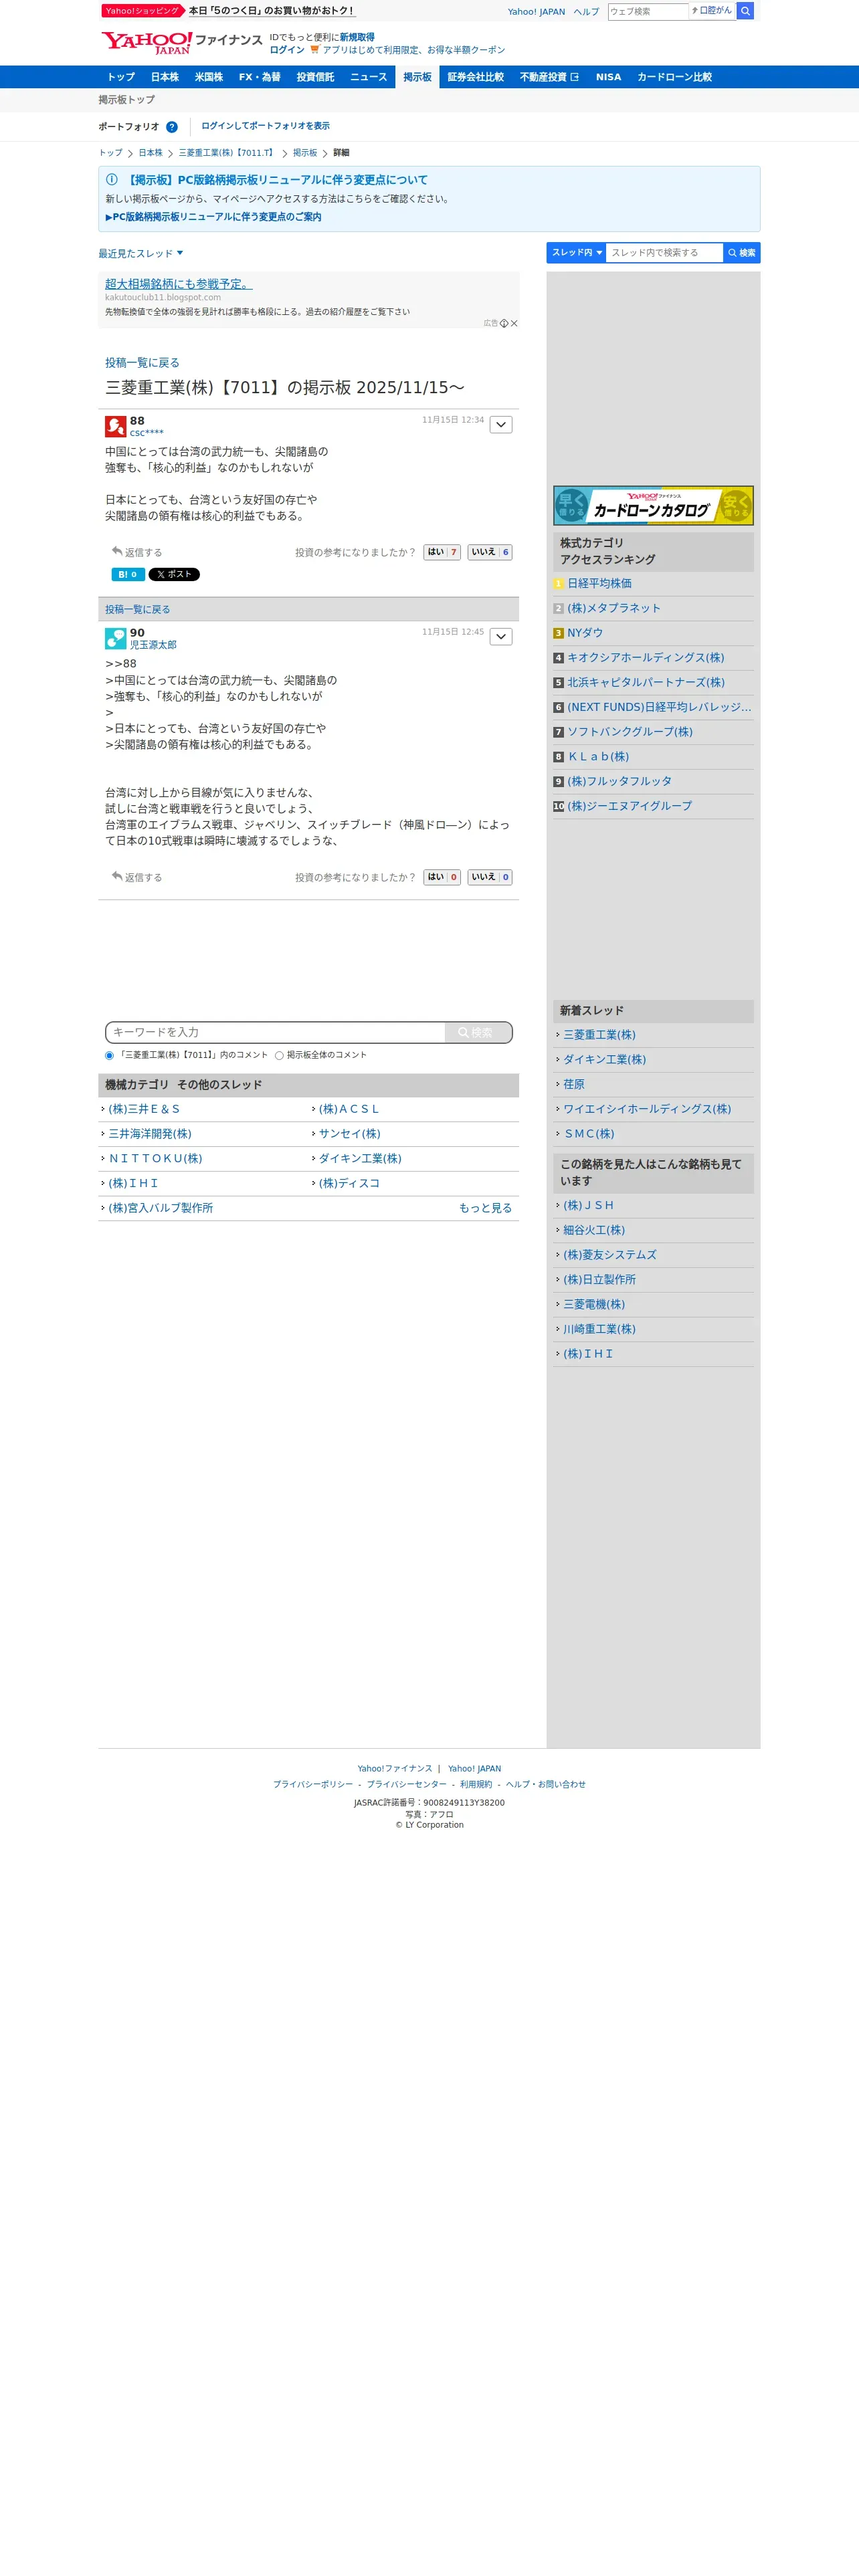Image resolution: width=859 pixels, height=2576 pixels.
Task: Click (株)ディスコ thread link
Action: pos(349,1183)
